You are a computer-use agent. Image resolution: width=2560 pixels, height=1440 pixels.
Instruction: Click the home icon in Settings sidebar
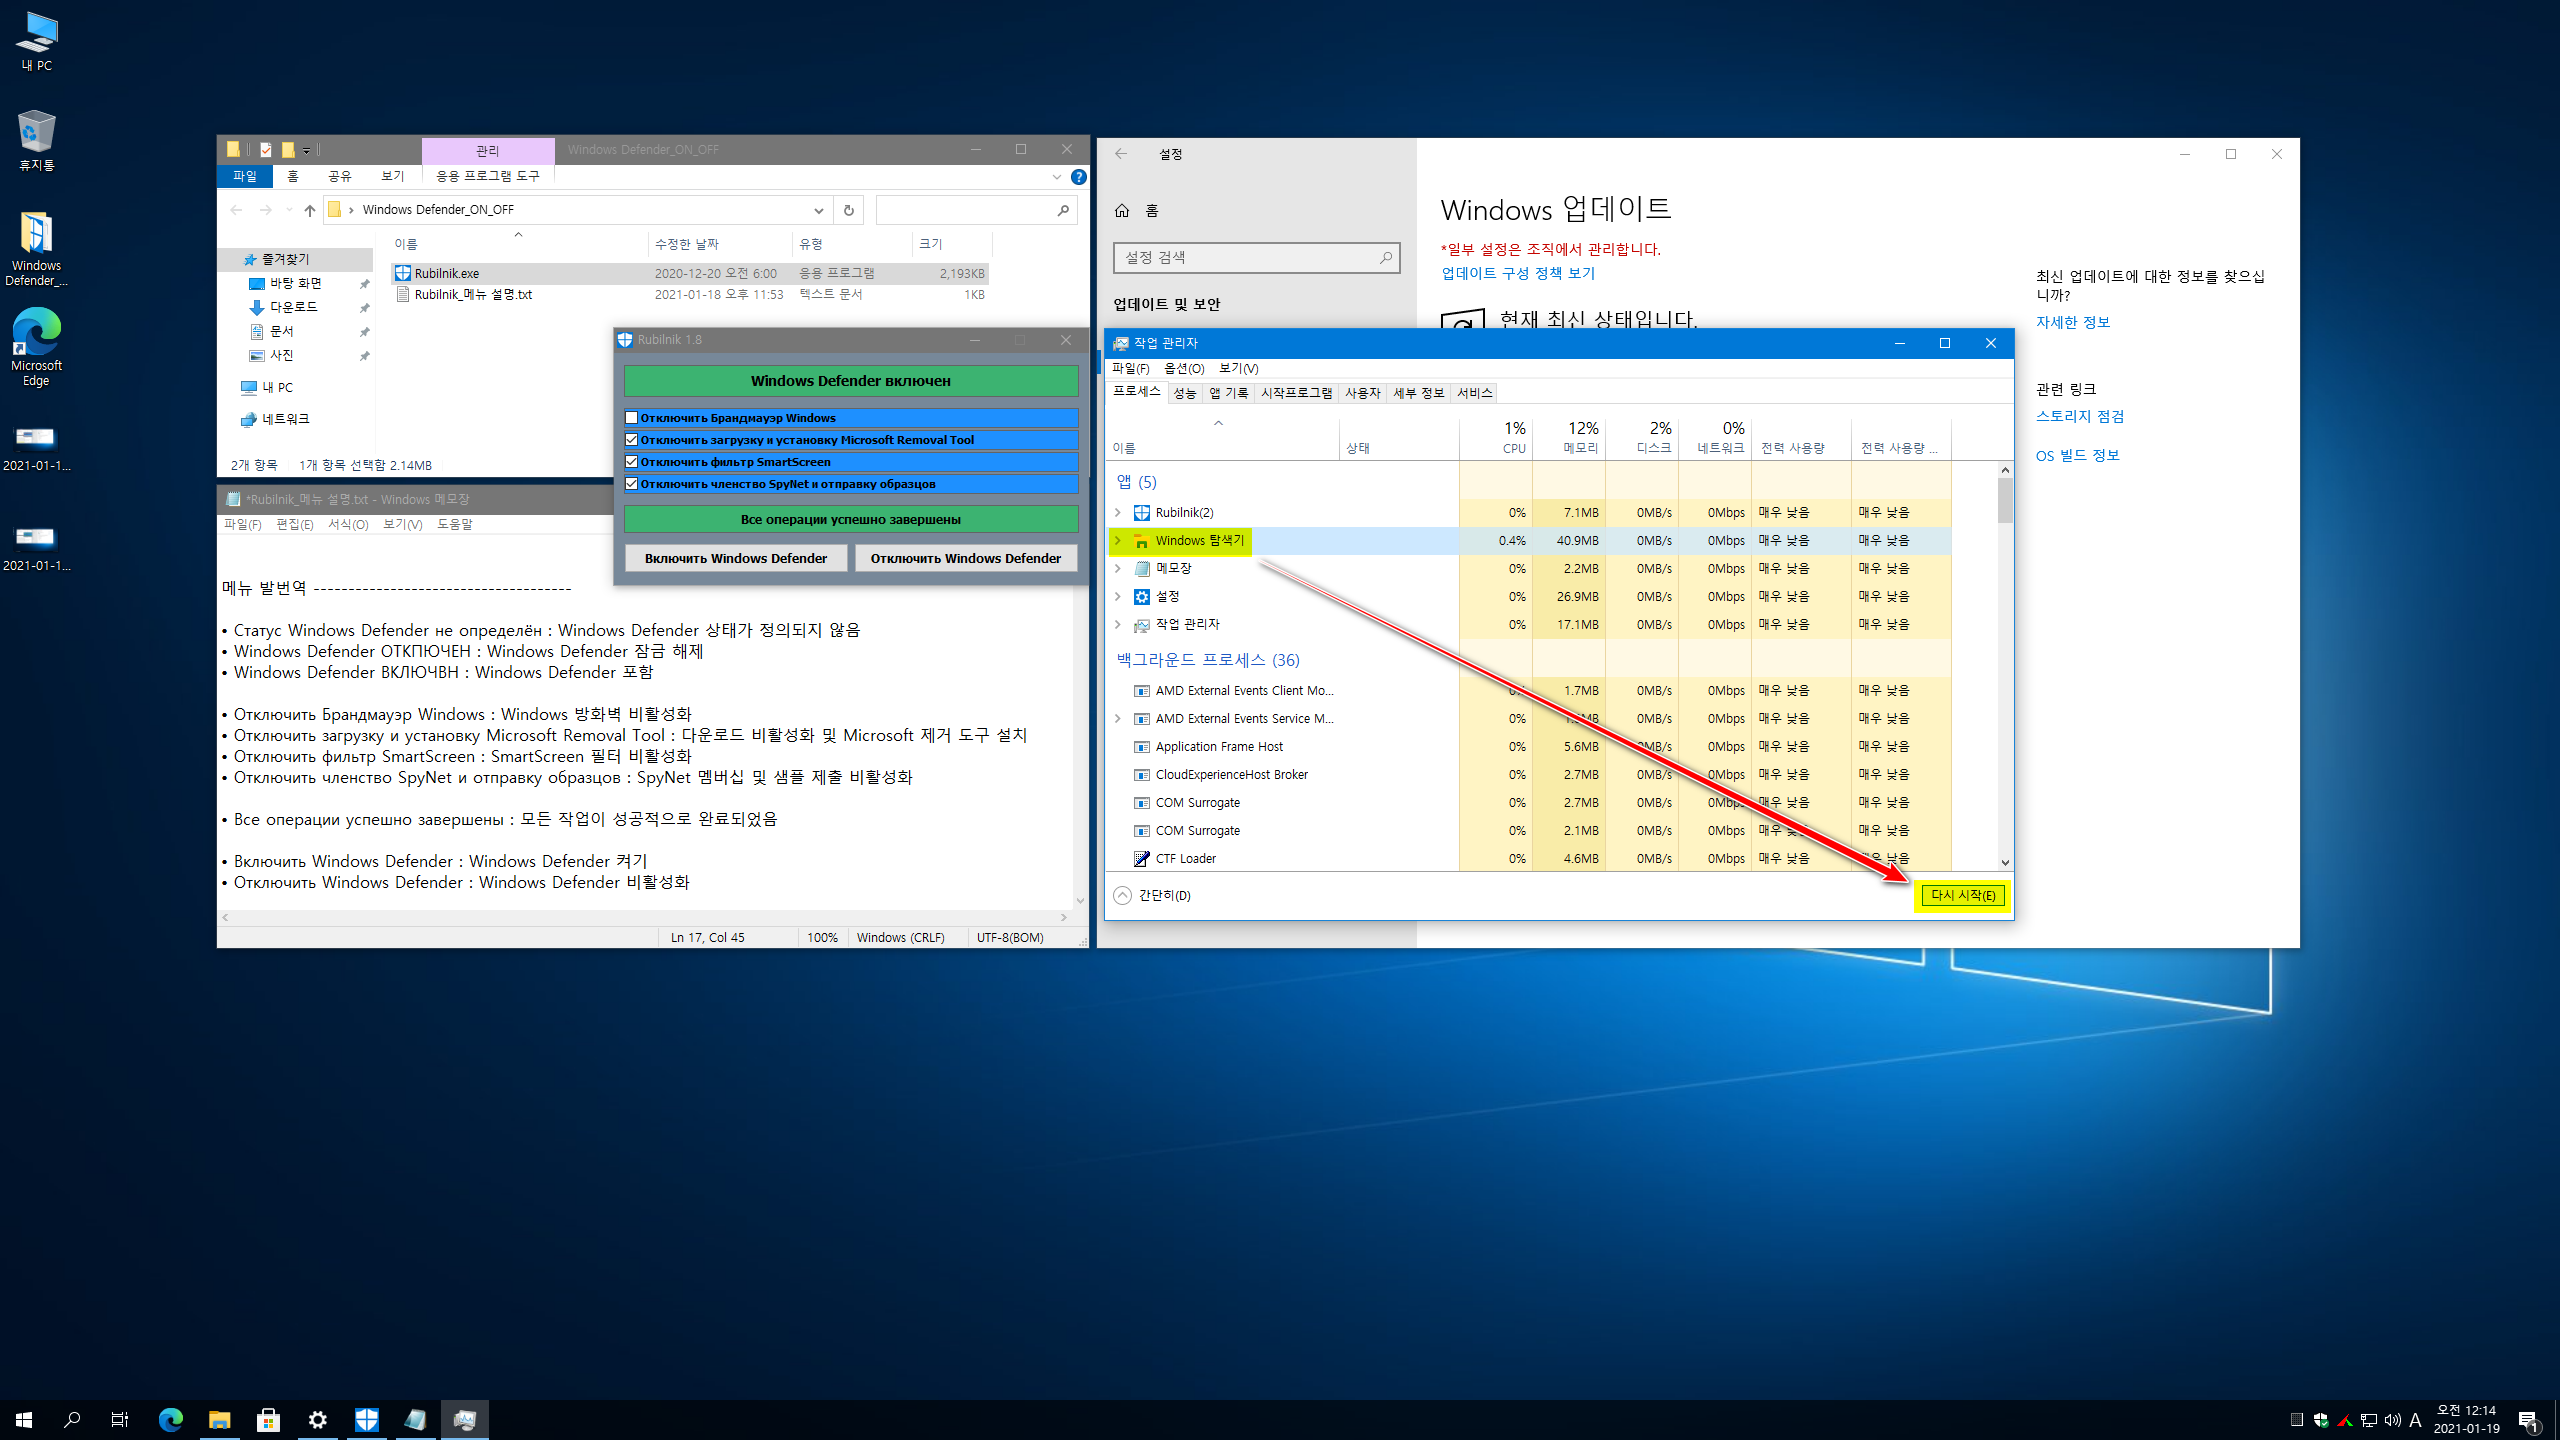coord(1122,211)
